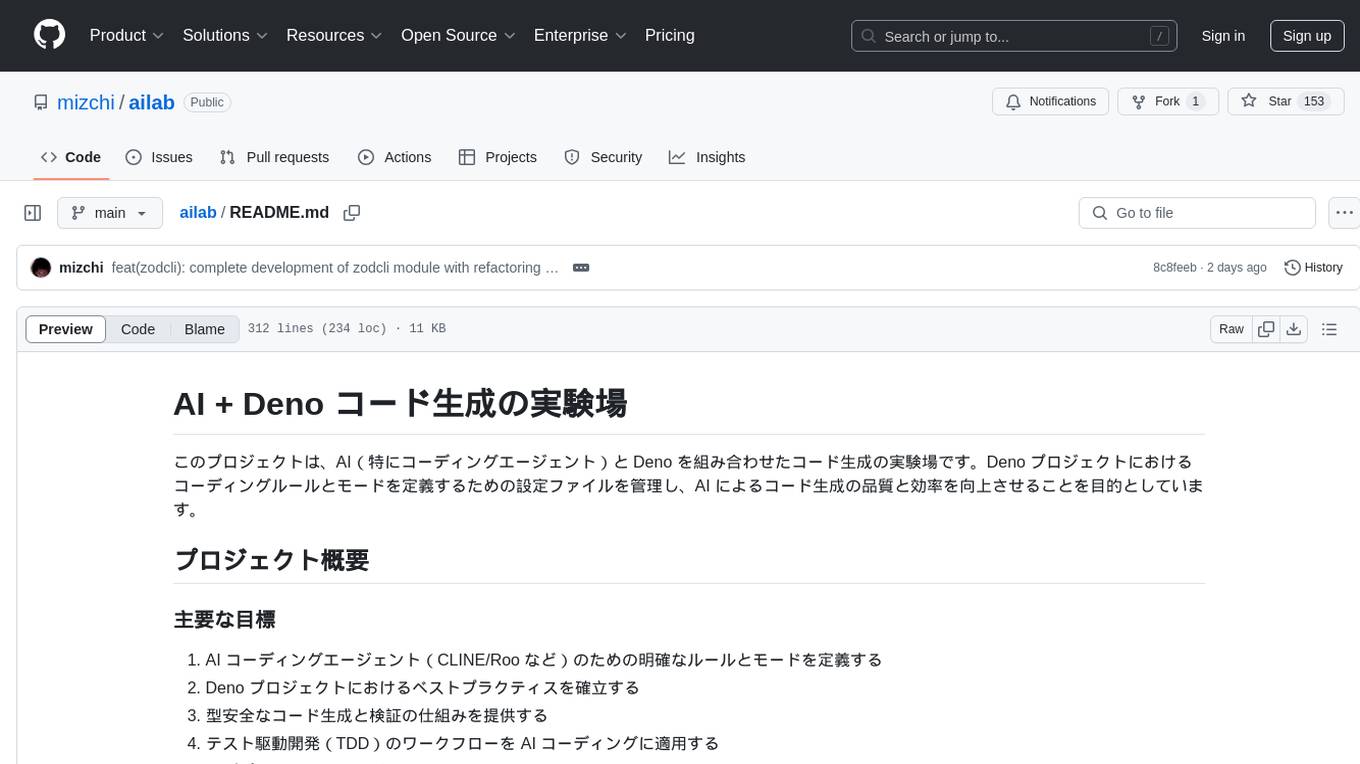Open the more file actions menu
The height and width of the screenshot is (764, 1360).
point(1344,213)
